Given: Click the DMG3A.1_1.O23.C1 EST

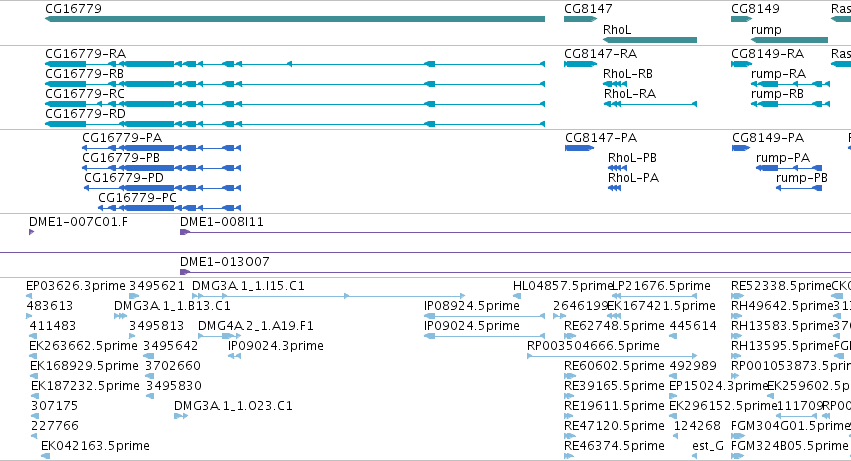Looking at the screenshot, I should click(181, 416).
